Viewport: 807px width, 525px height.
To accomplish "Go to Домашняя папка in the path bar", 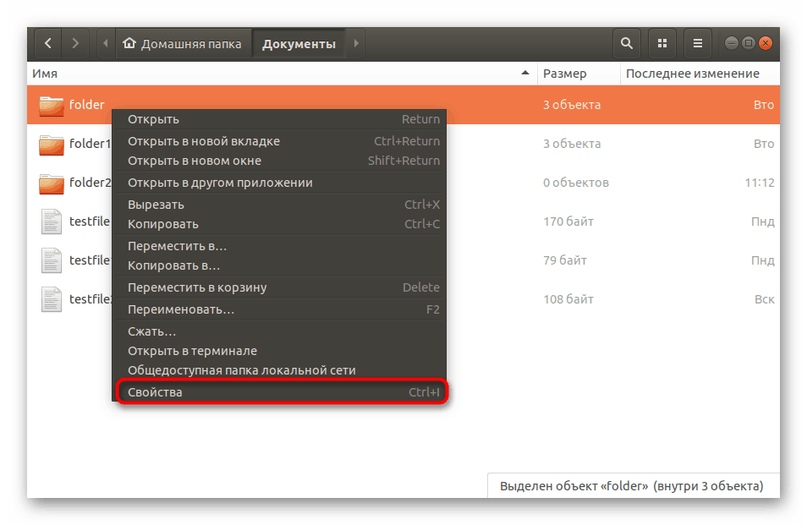I will point(185,44).
